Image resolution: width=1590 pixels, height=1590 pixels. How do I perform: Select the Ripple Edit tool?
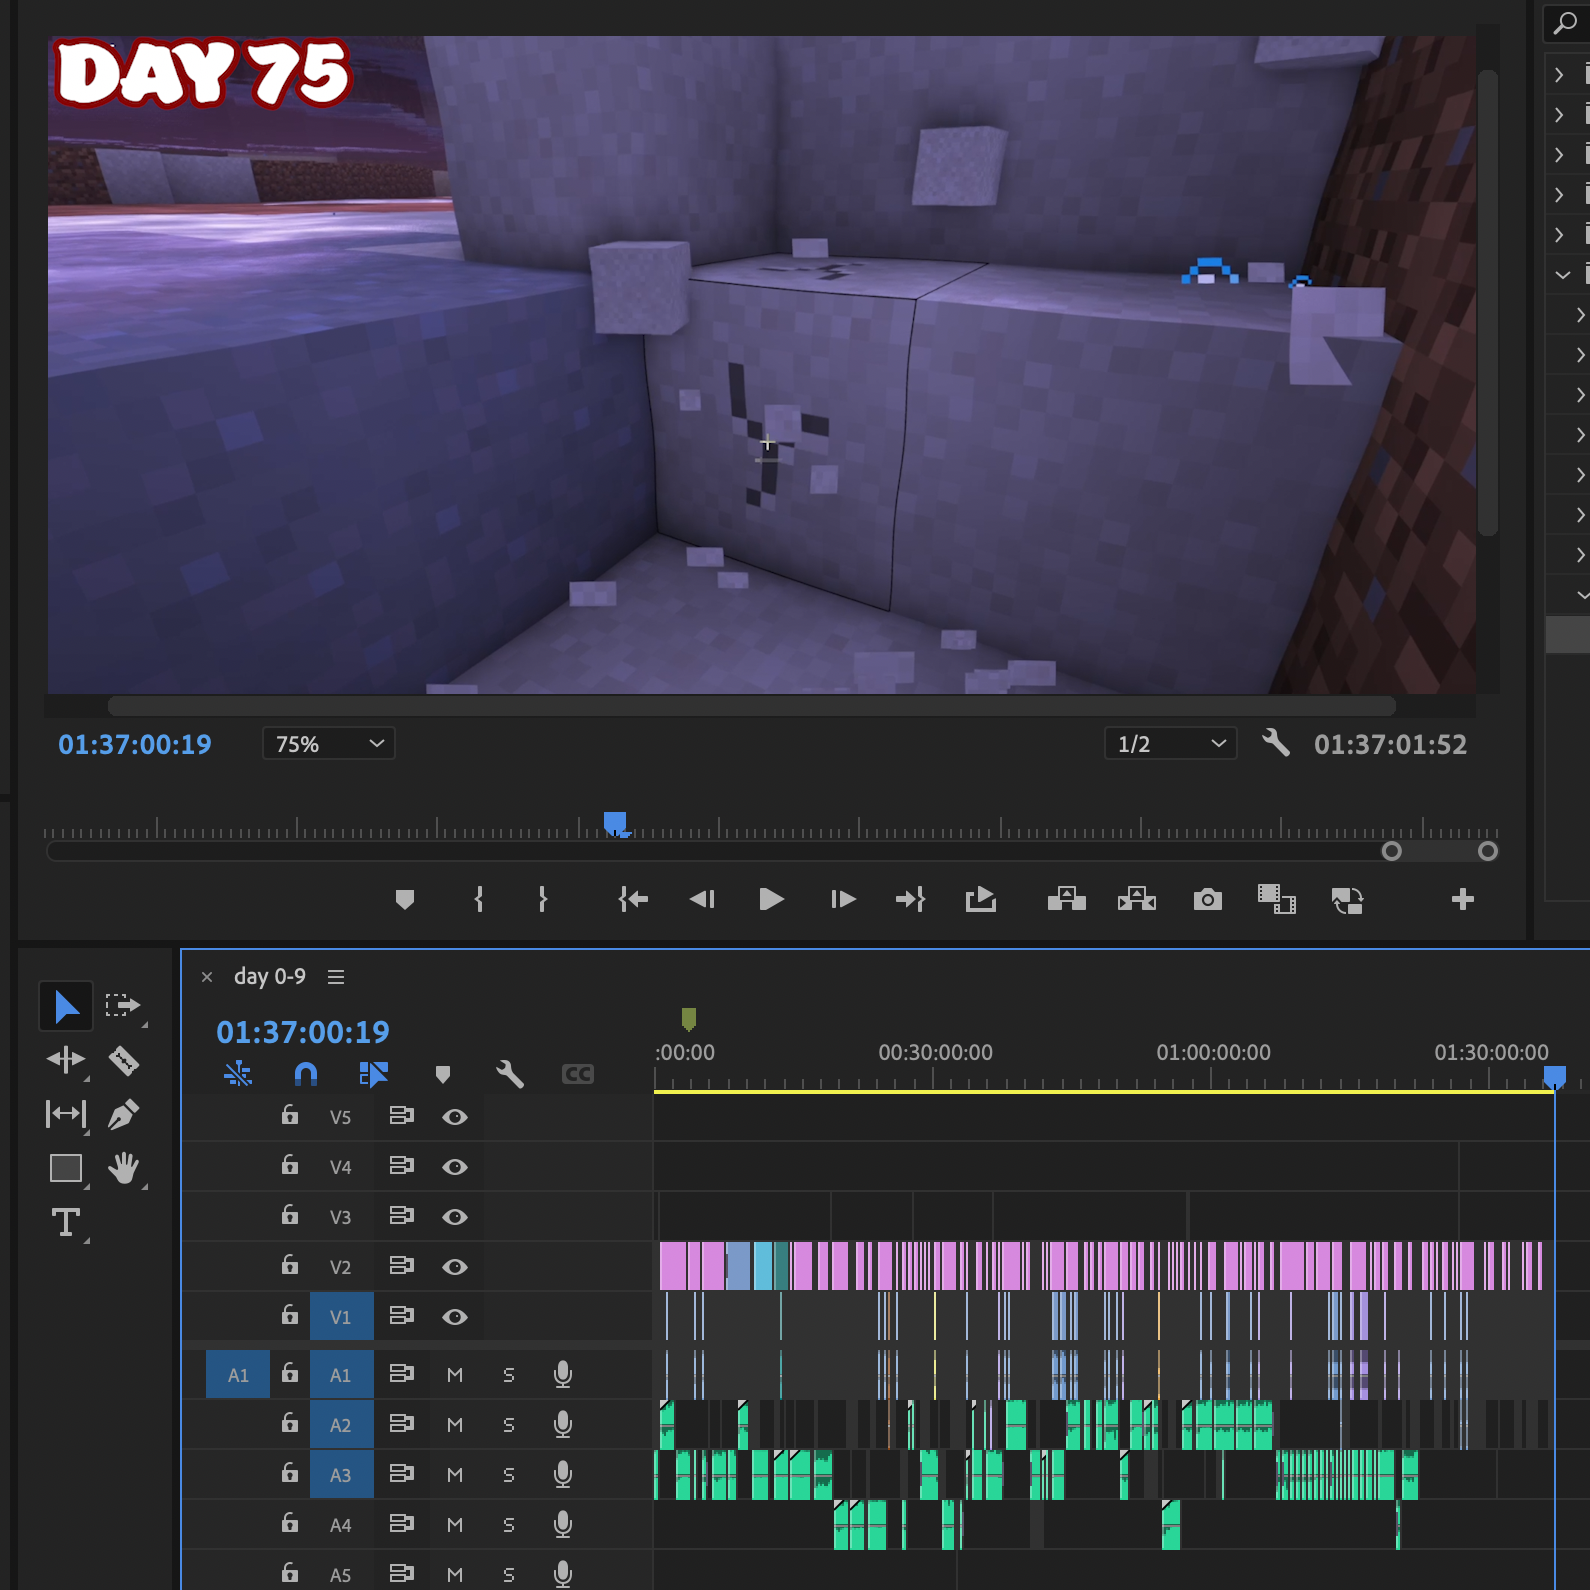[x=66, y=1060]
